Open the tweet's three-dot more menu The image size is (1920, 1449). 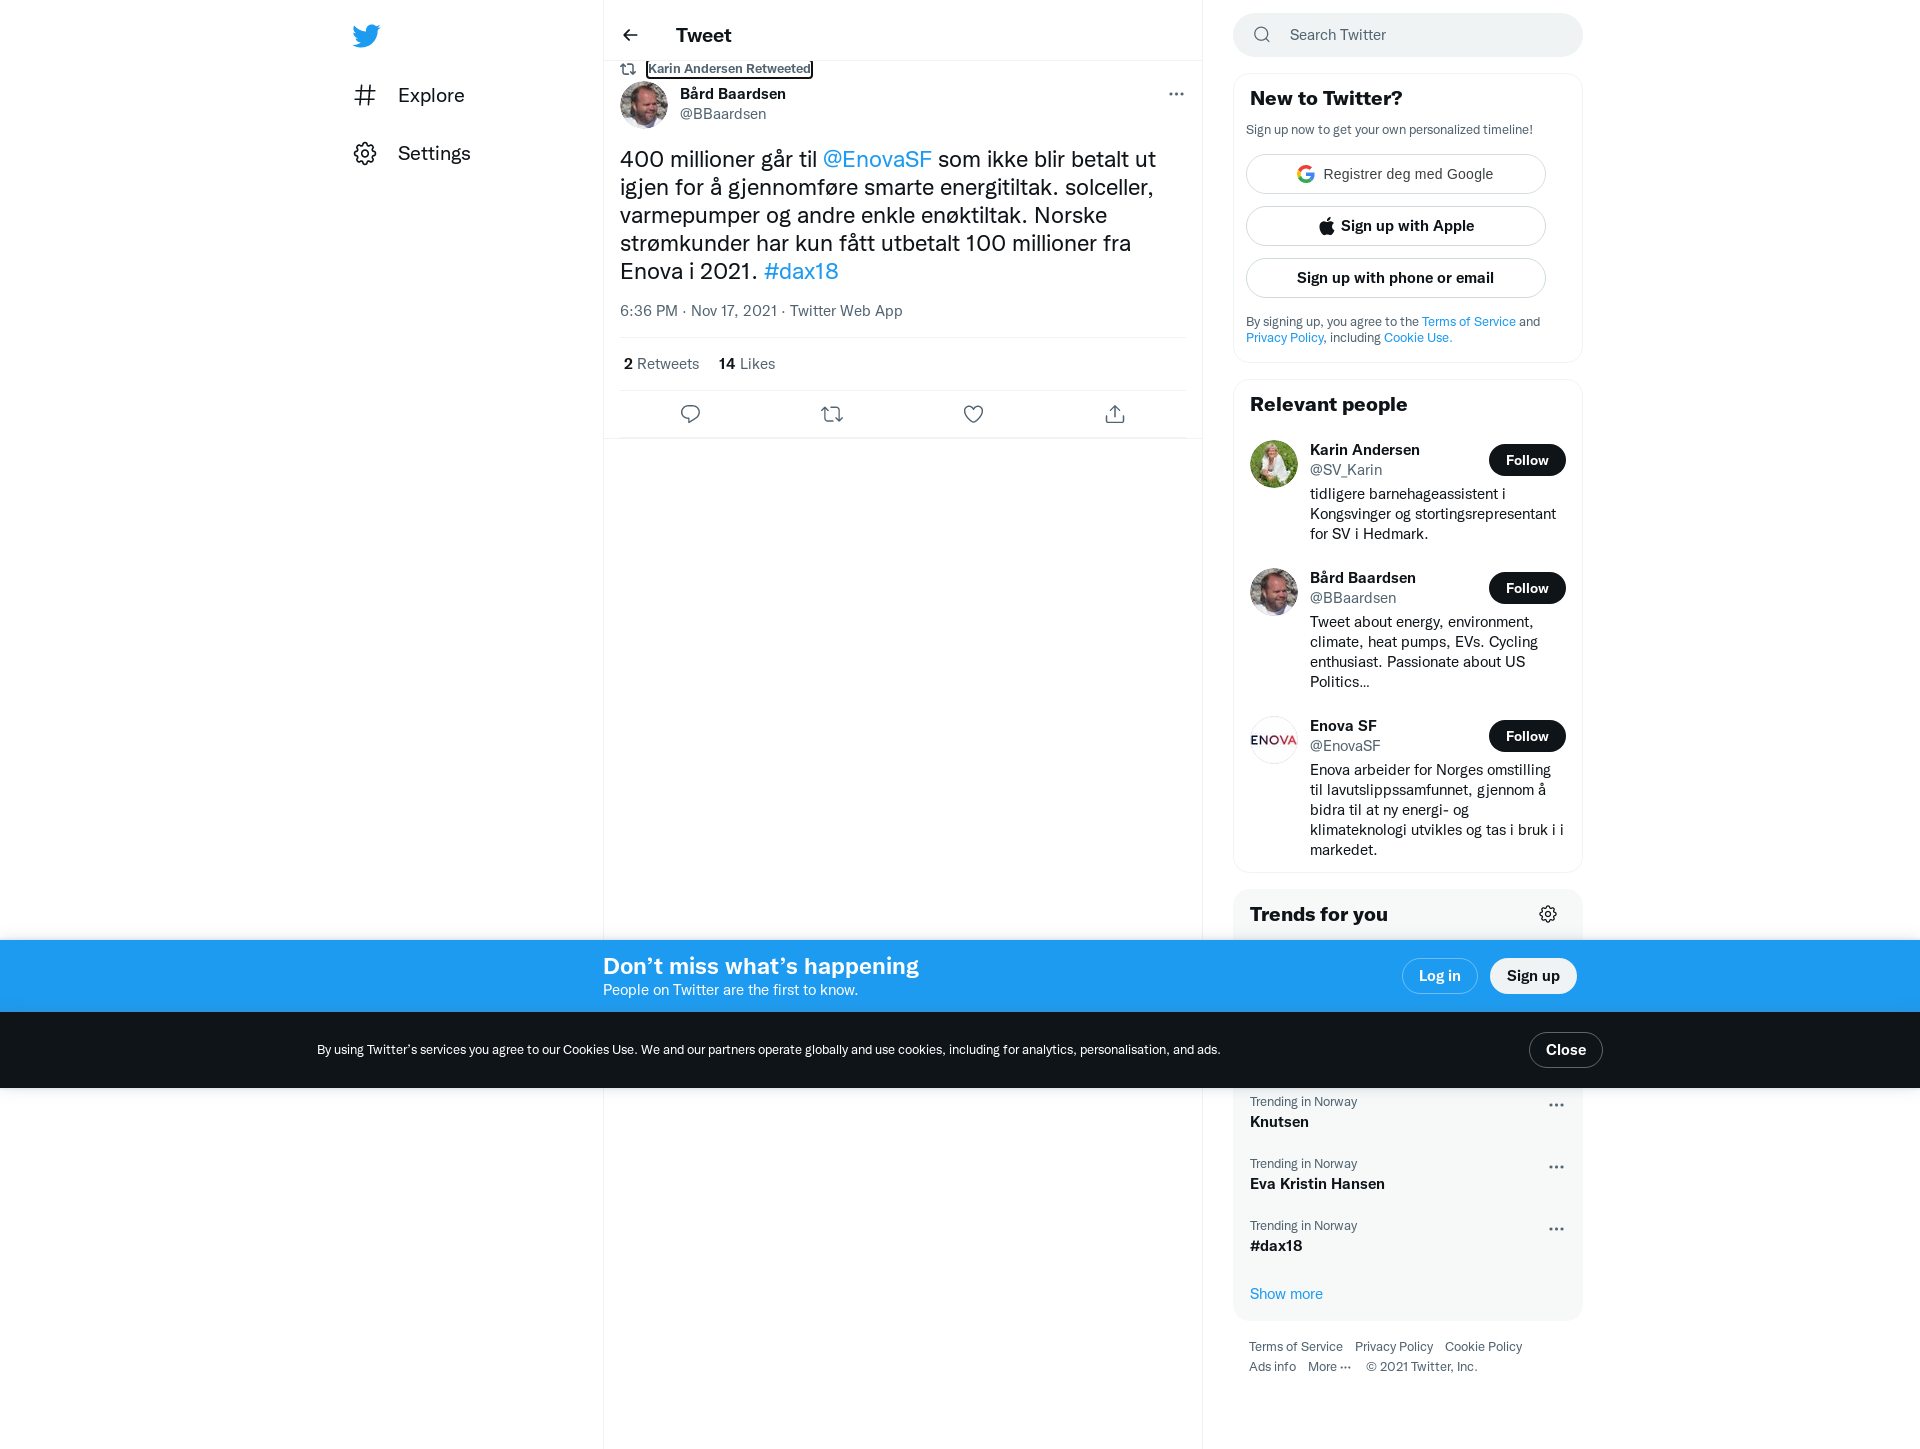coord(1176,94)
